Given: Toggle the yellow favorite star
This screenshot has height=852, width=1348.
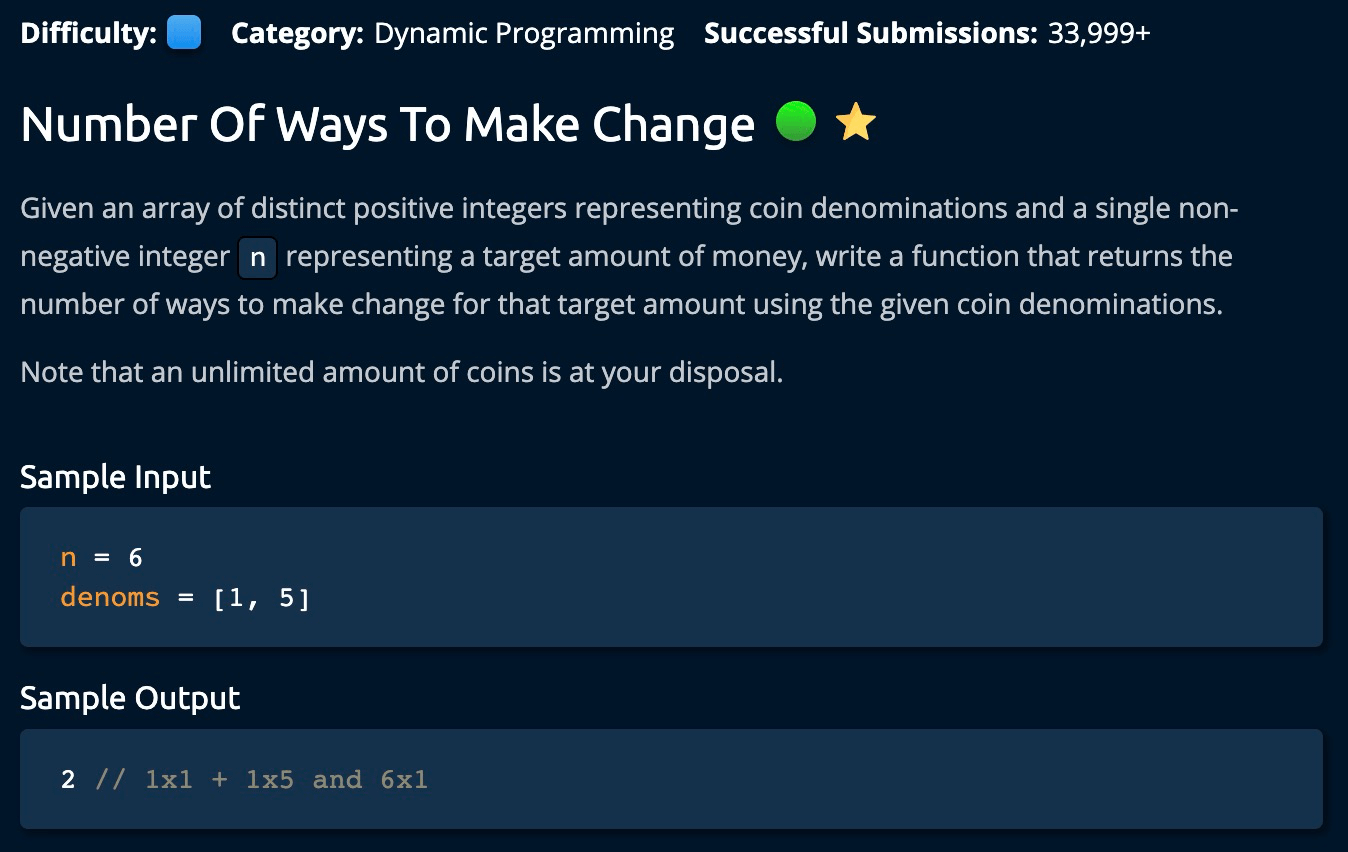Looking at the screenshot, I should [855, 123].
